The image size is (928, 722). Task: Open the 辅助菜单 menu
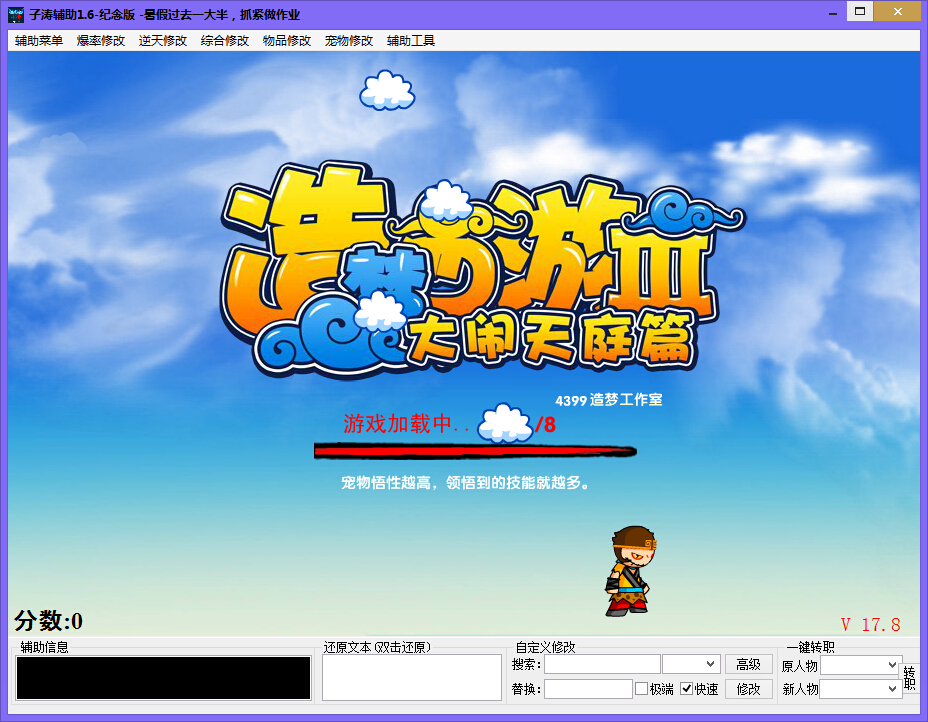pyautogui.click(x=37, y=42)
